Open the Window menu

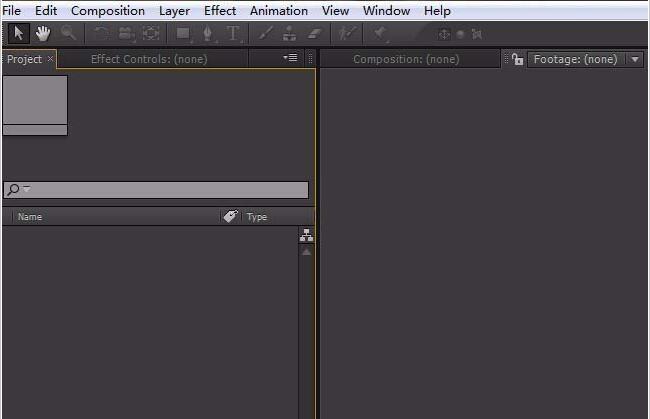pyautogui.click(x=386, y=10)
